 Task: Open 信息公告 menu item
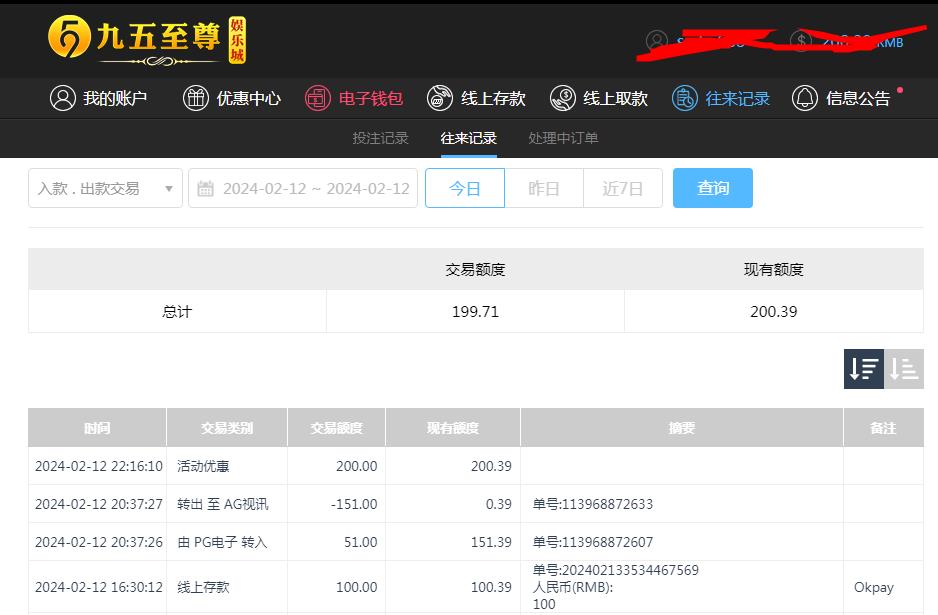click(841, 98)
